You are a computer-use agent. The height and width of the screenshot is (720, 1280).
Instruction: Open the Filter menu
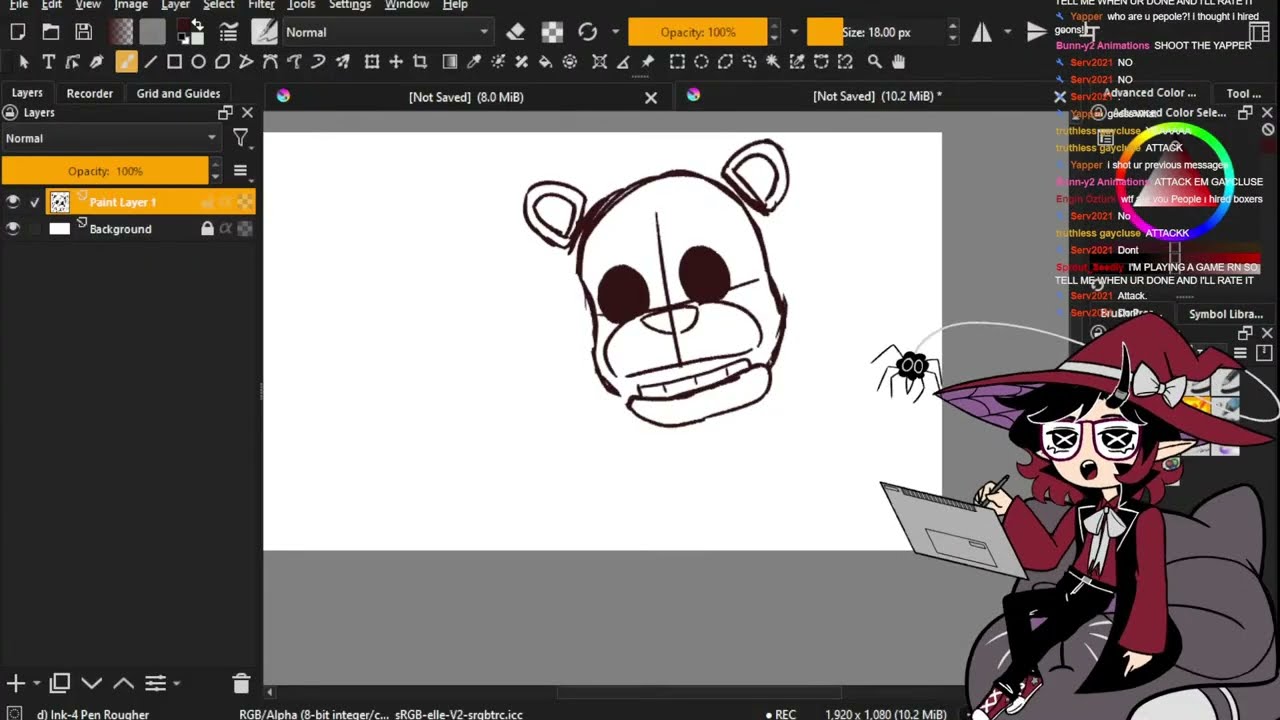(261, 5)
